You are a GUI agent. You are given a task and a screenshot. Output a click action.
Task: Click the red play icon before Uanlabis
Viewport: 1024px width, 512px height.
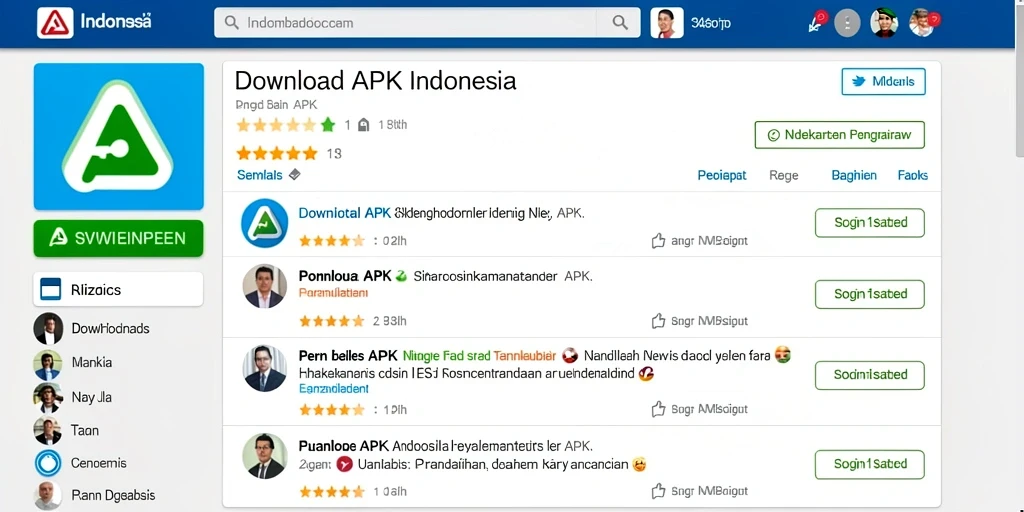[x=344, y=464]
